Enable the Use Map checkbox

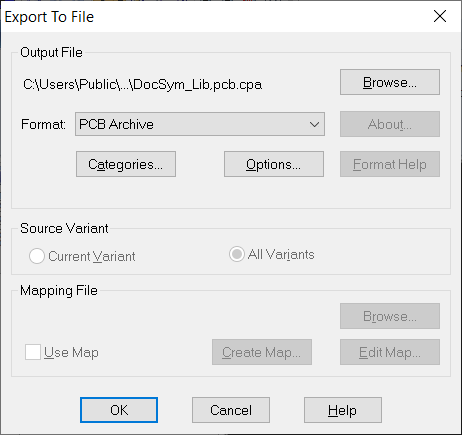click(33, 352)
